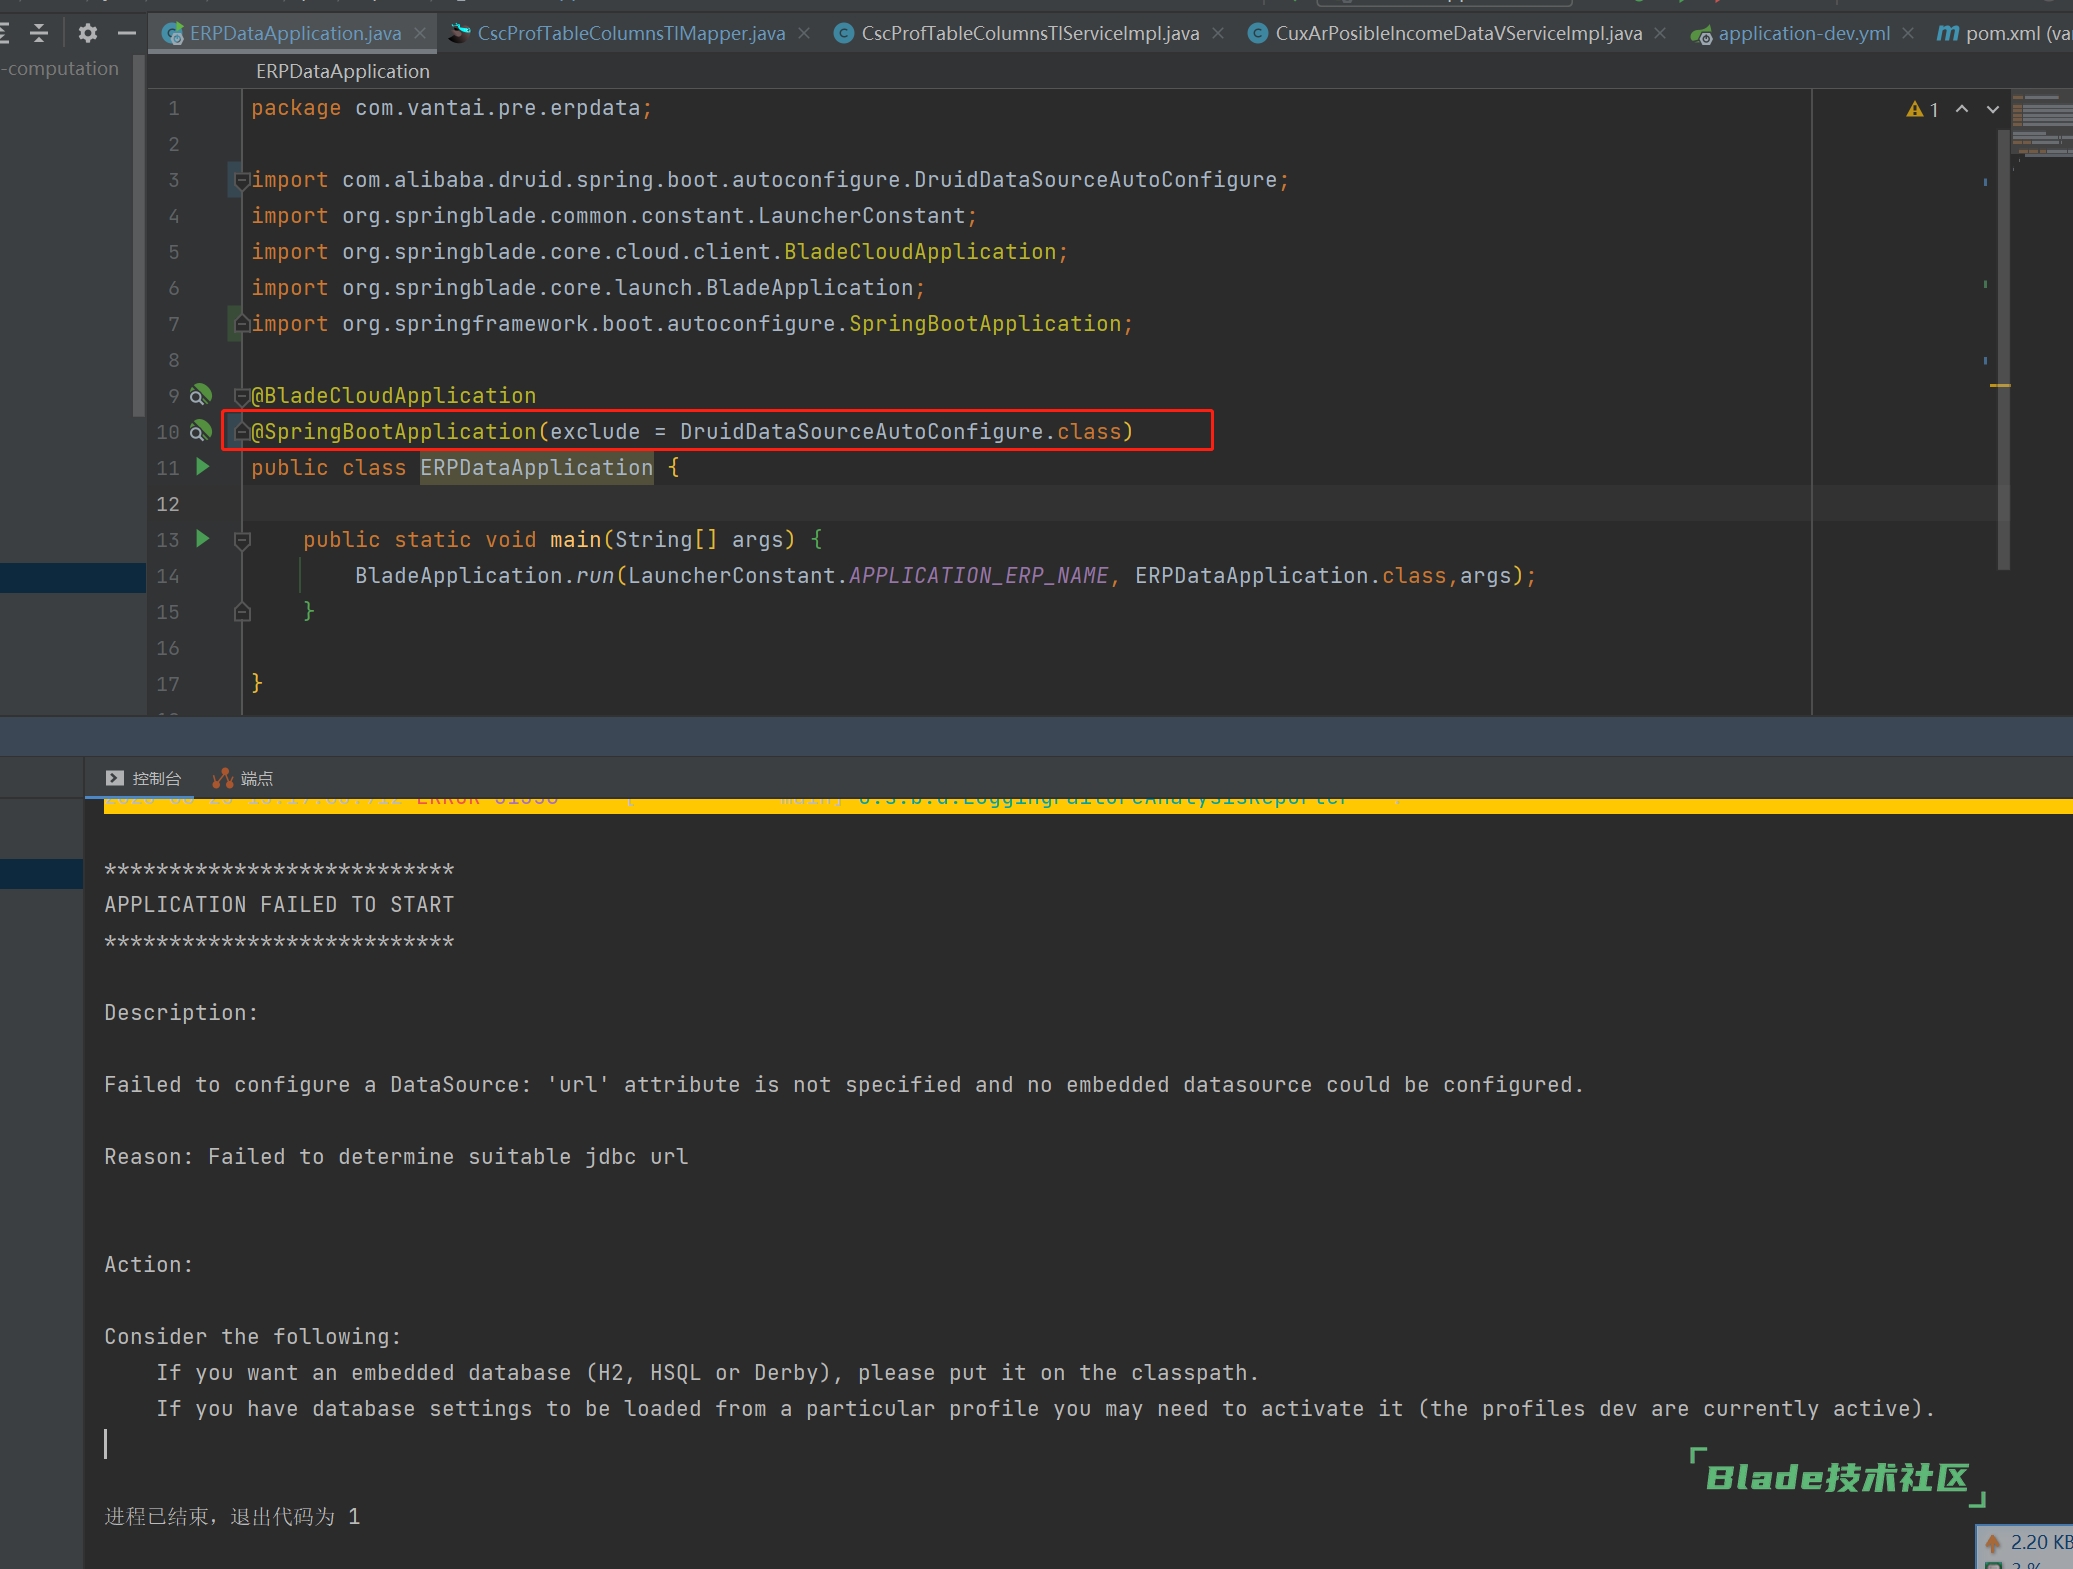This screenshot has width=2073, height=1569.
Task: Click Spring bean gutter icon on line 10
Action: [201, 431]
